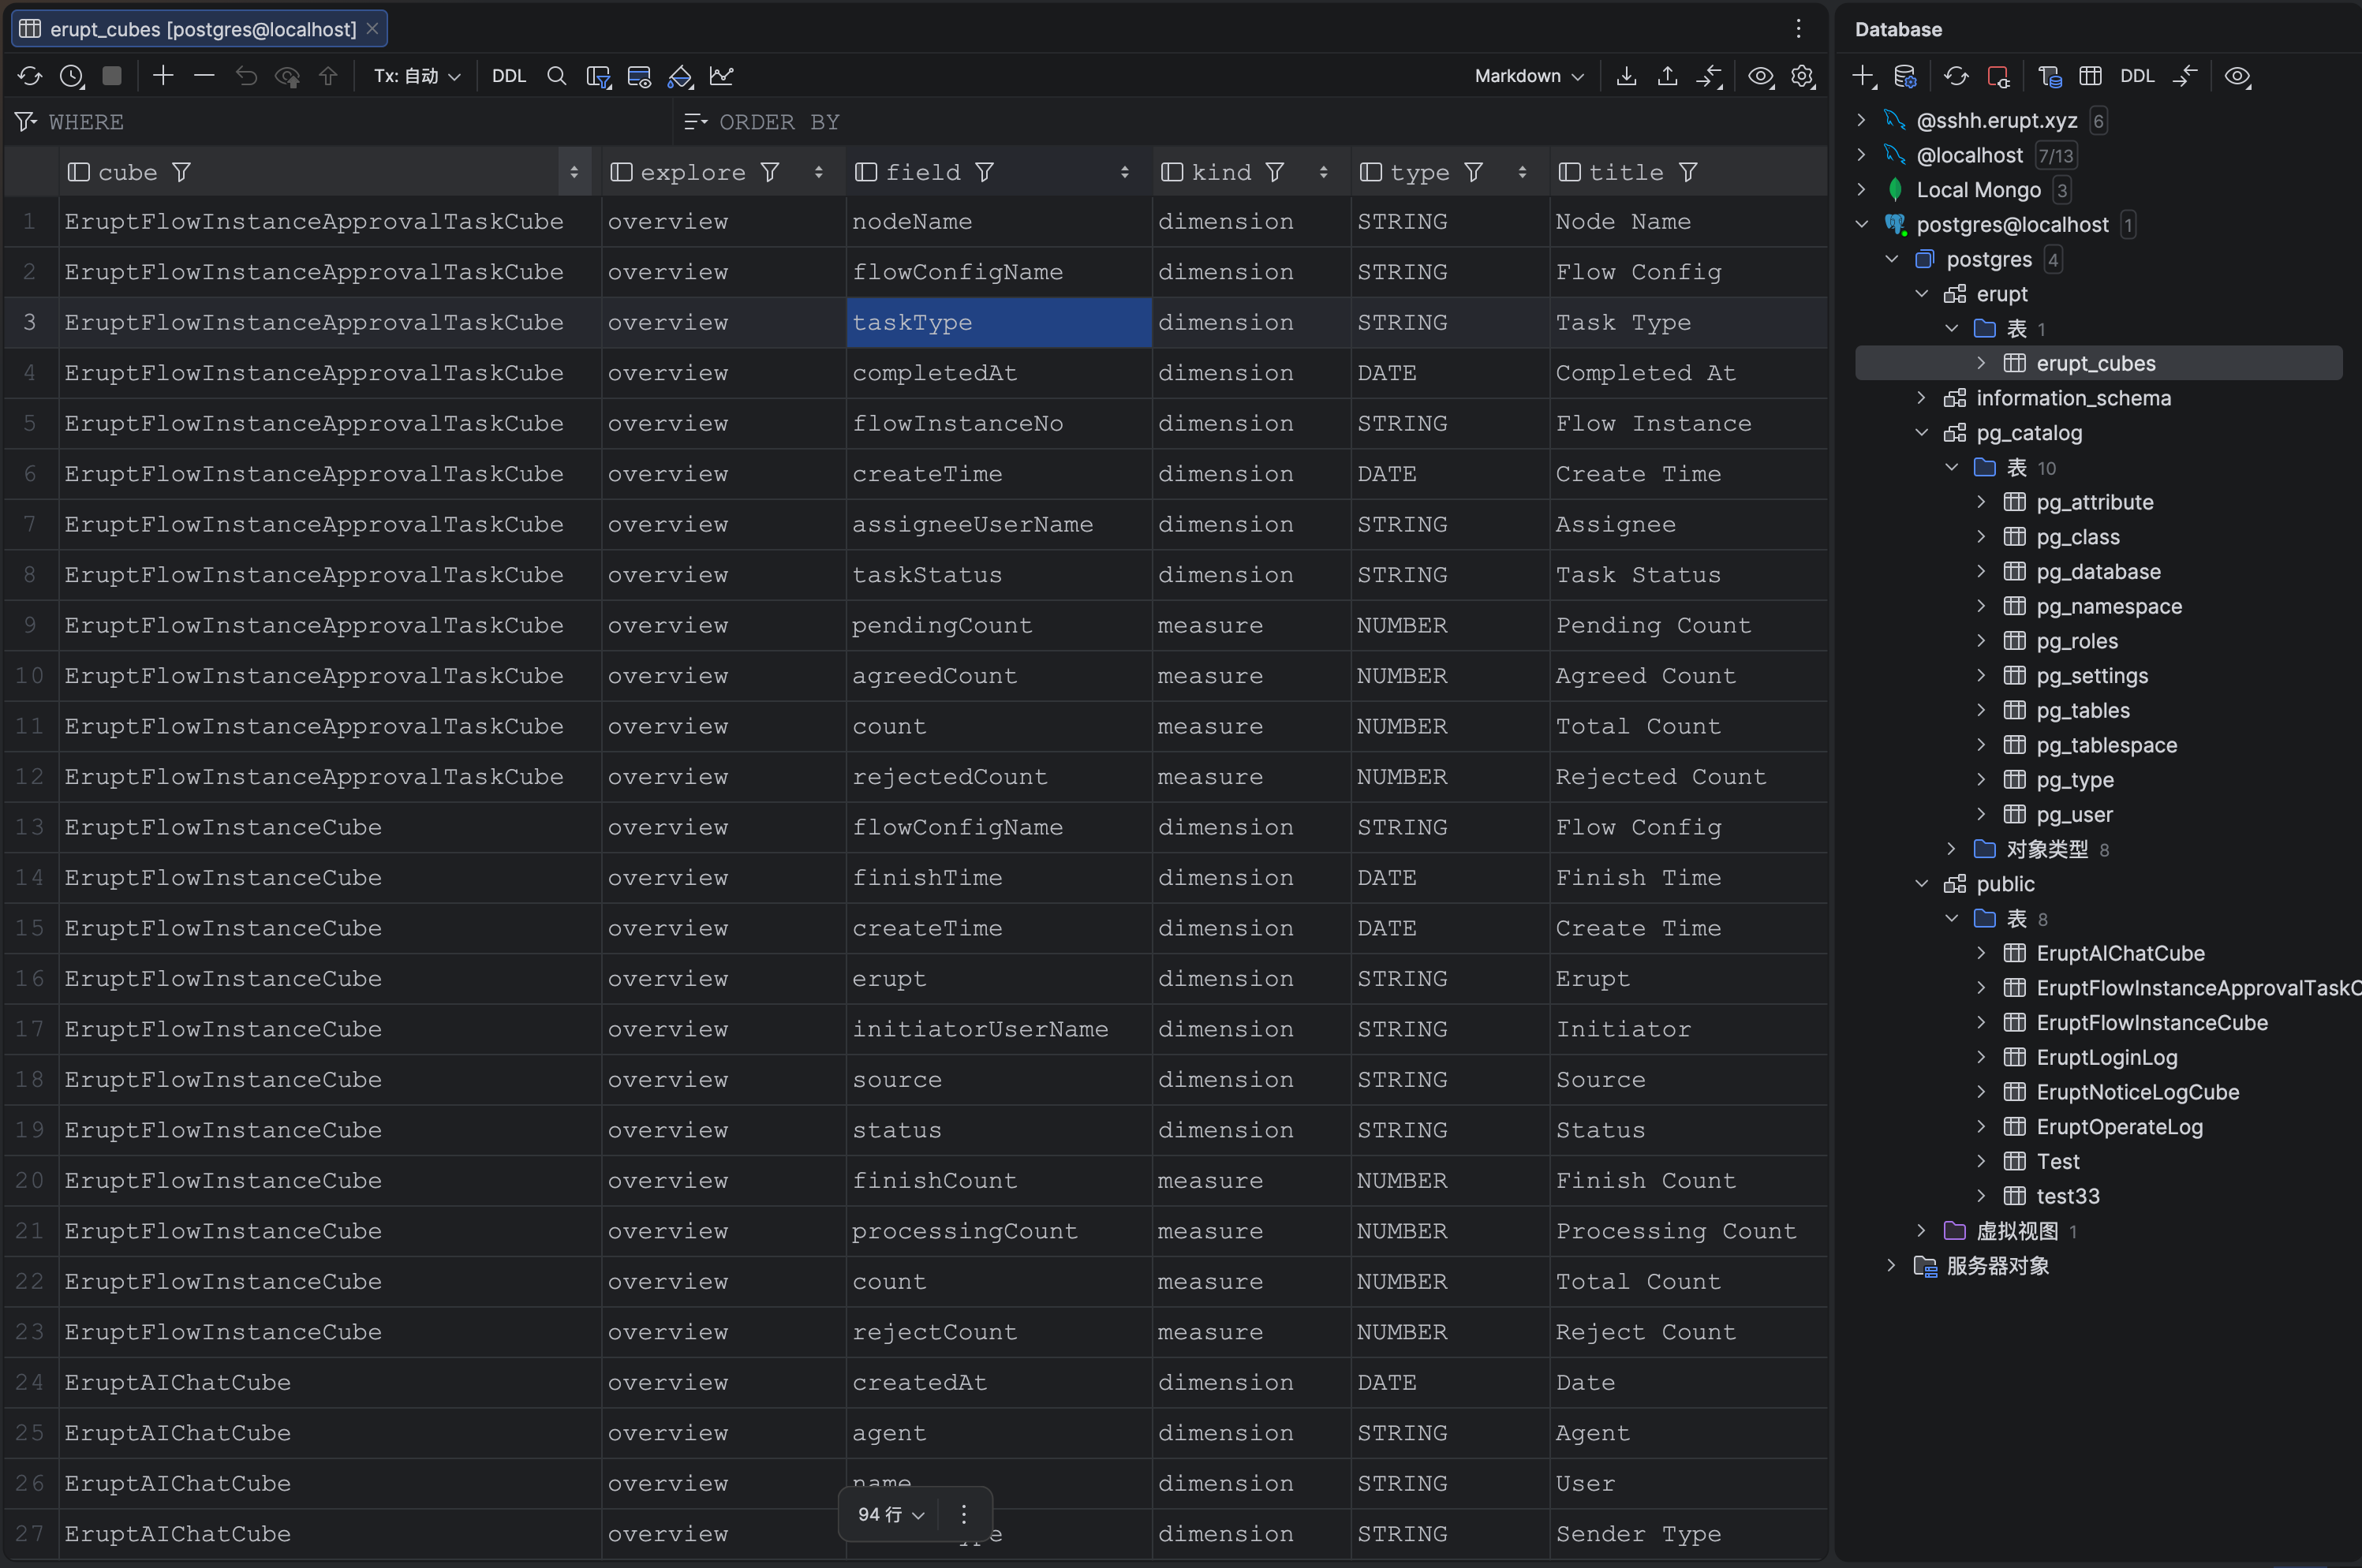Export data with the download arrow icon
2362x1568 pixels.
[1626, 76]
